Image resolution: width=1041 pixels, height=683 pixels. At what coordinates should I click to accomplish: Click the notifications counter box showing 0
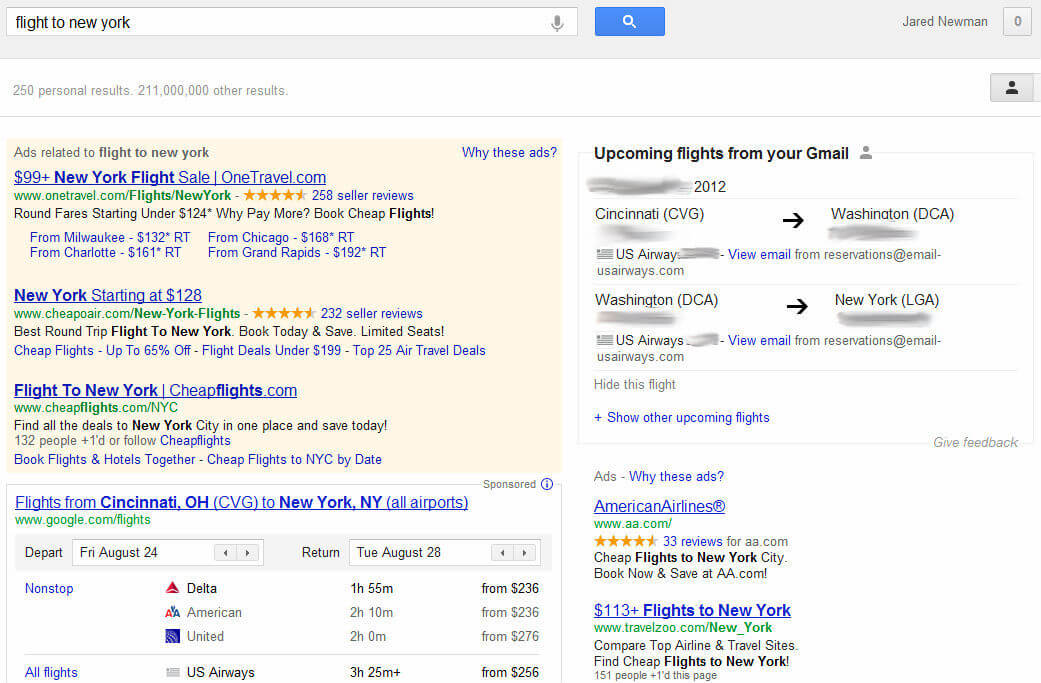tap(1017, 21)
